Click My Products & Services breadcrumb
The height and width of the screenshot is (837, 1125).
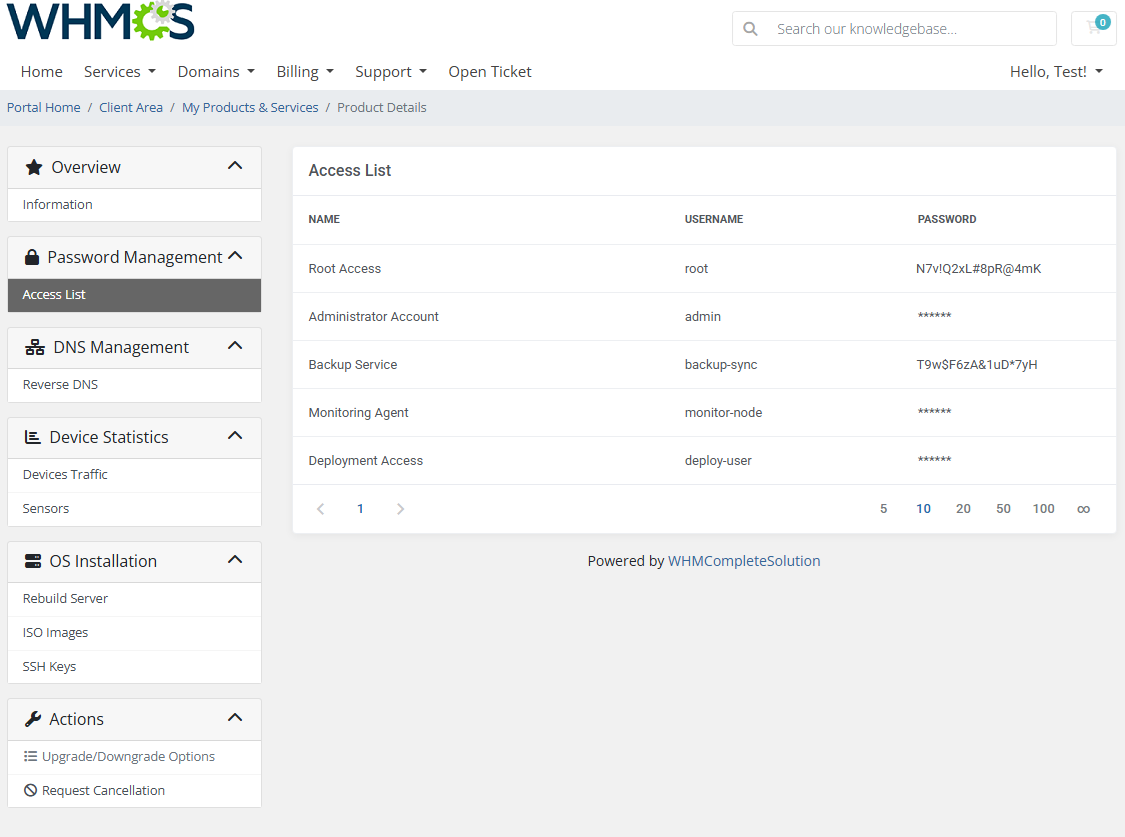[x=250, y=108]
